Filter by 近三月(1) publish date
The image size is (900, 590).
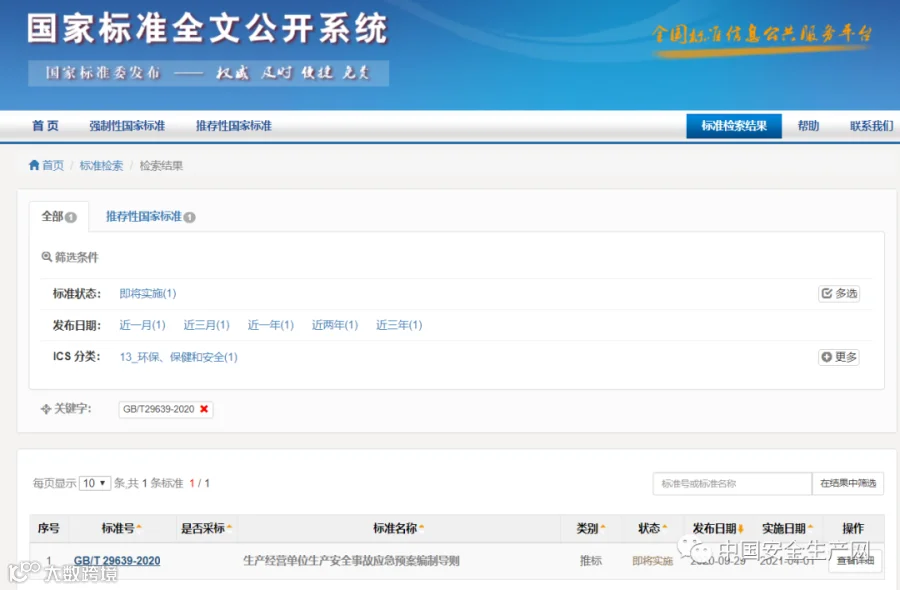point(207,325)
